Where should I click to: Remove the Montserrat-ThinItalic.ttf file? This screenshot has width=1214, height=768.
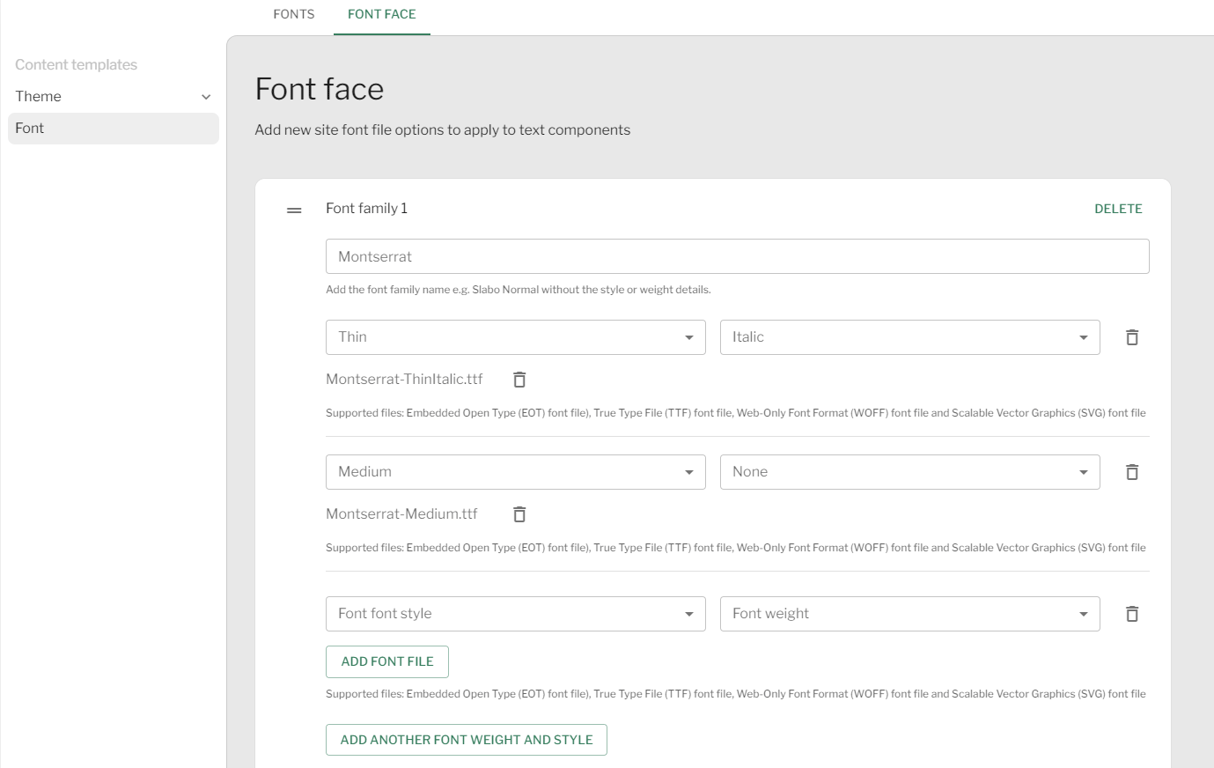click(x=519, y=380)
